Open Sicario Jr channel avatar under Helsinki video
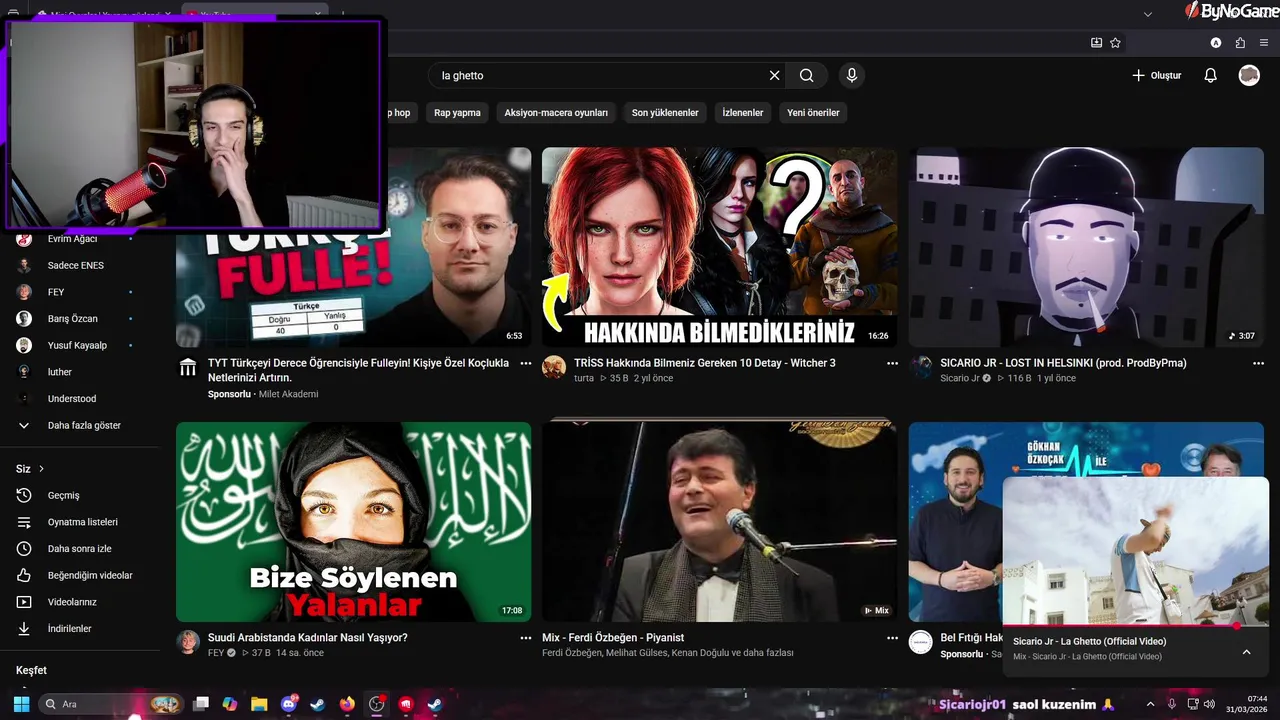Image resolution: width=1280 pixels, height=720 pixels. pyautogui.click(x=921, y=367)
